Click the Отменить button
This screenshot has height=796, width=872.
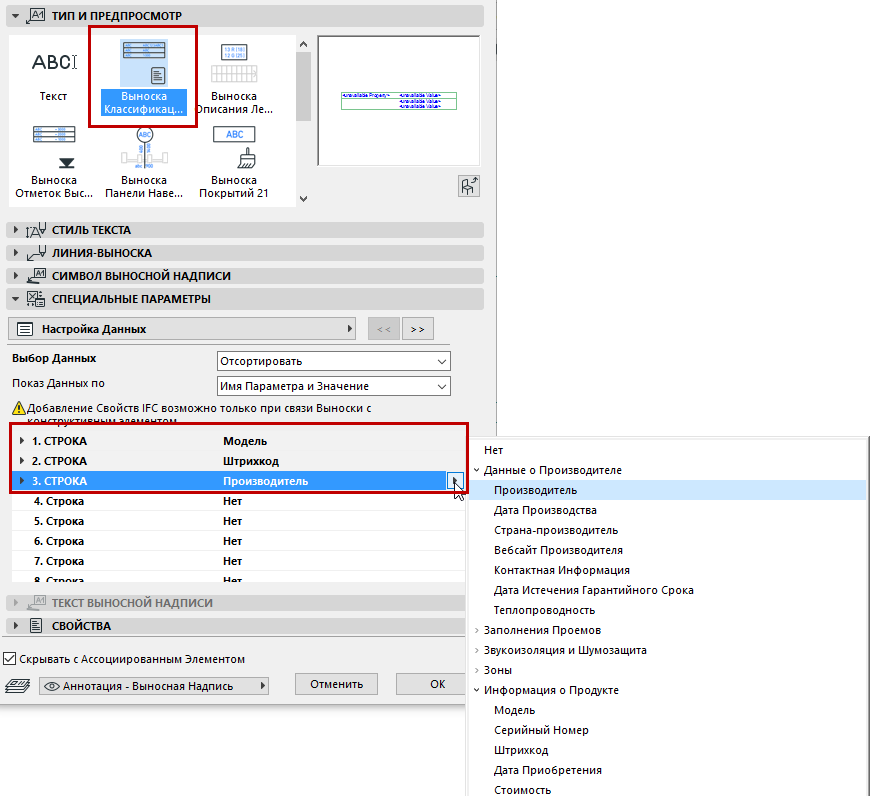point(336,684)
